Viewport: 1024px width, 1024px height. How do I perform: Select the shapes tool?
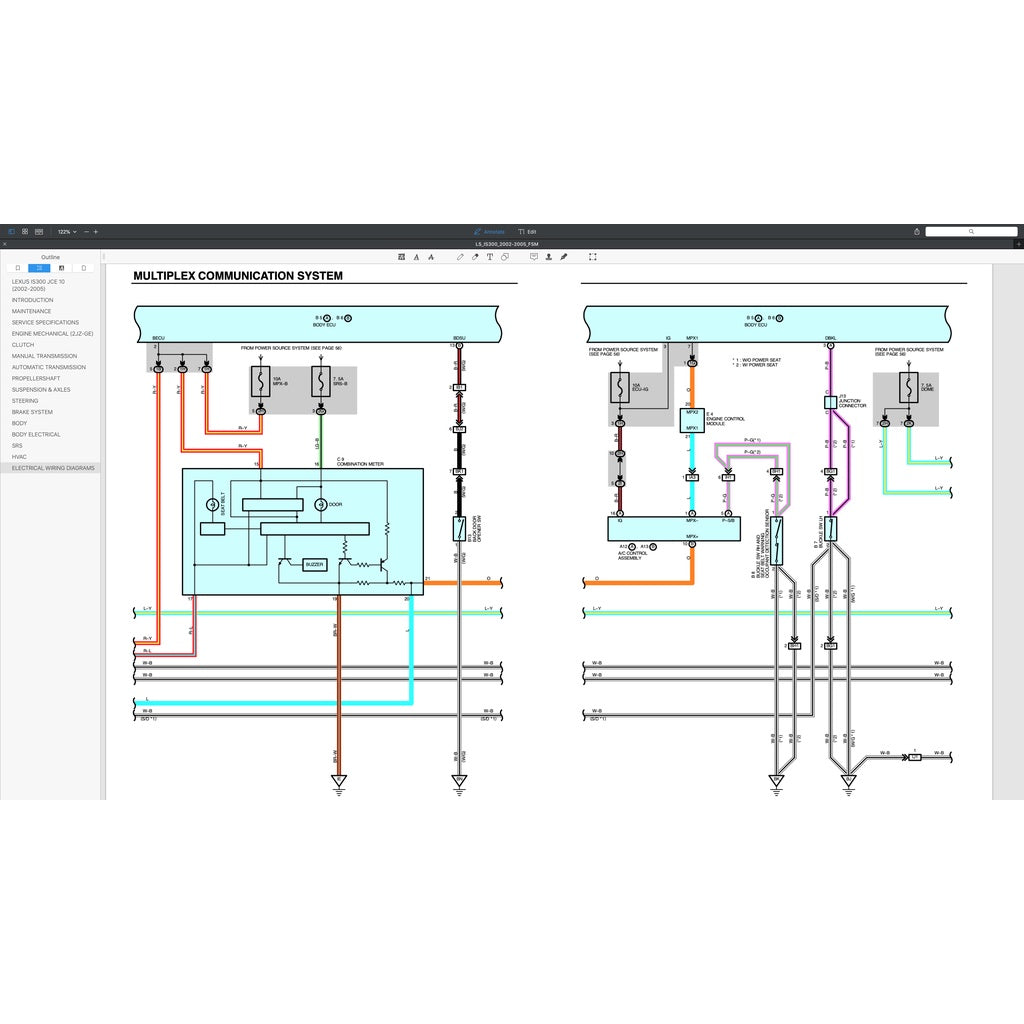(505, 257)
